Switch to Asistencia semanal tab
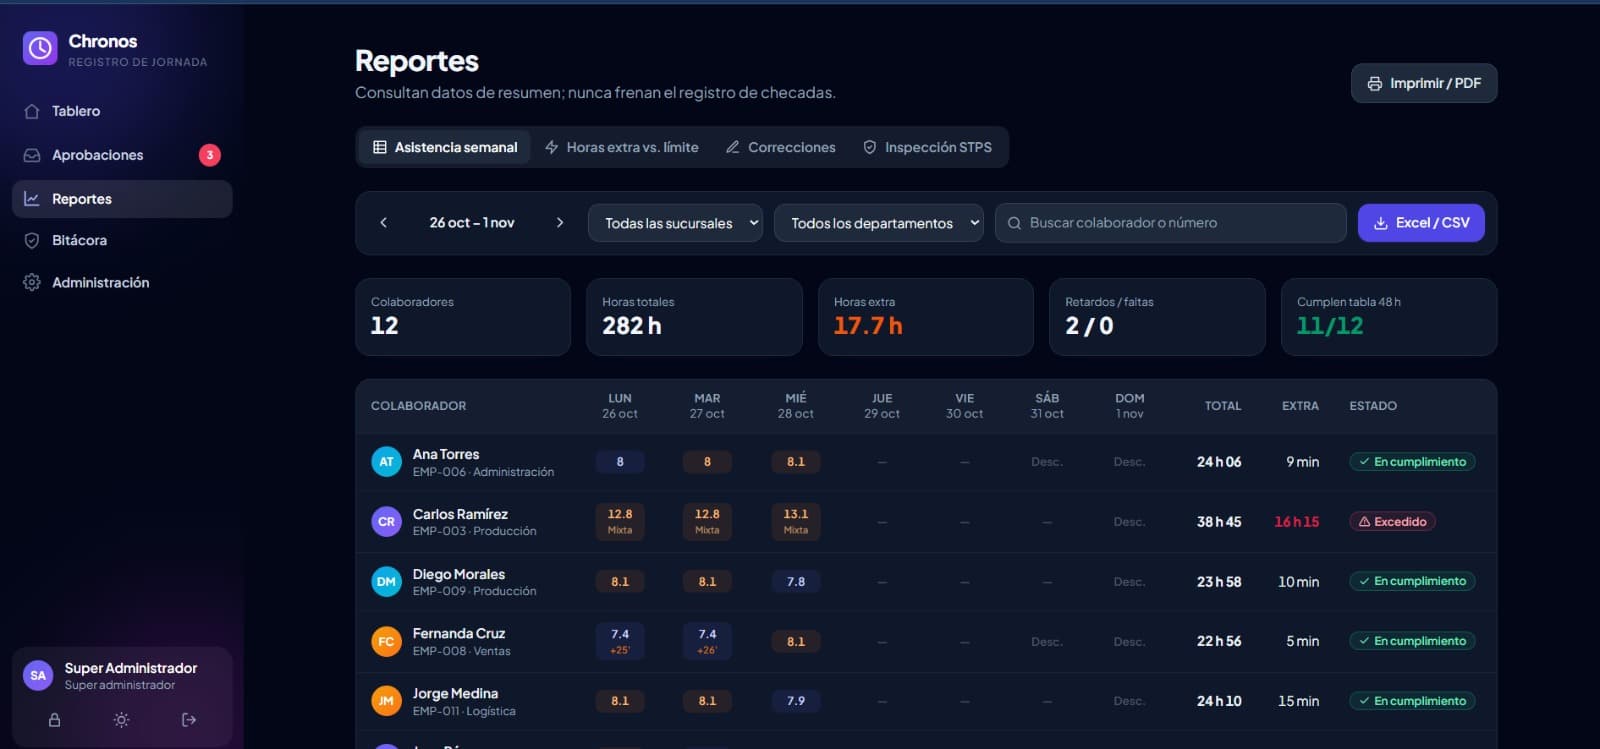Image resolution: width=1600 pixels, height=749 pixels. pyautogui.click(x=445, y=147)
